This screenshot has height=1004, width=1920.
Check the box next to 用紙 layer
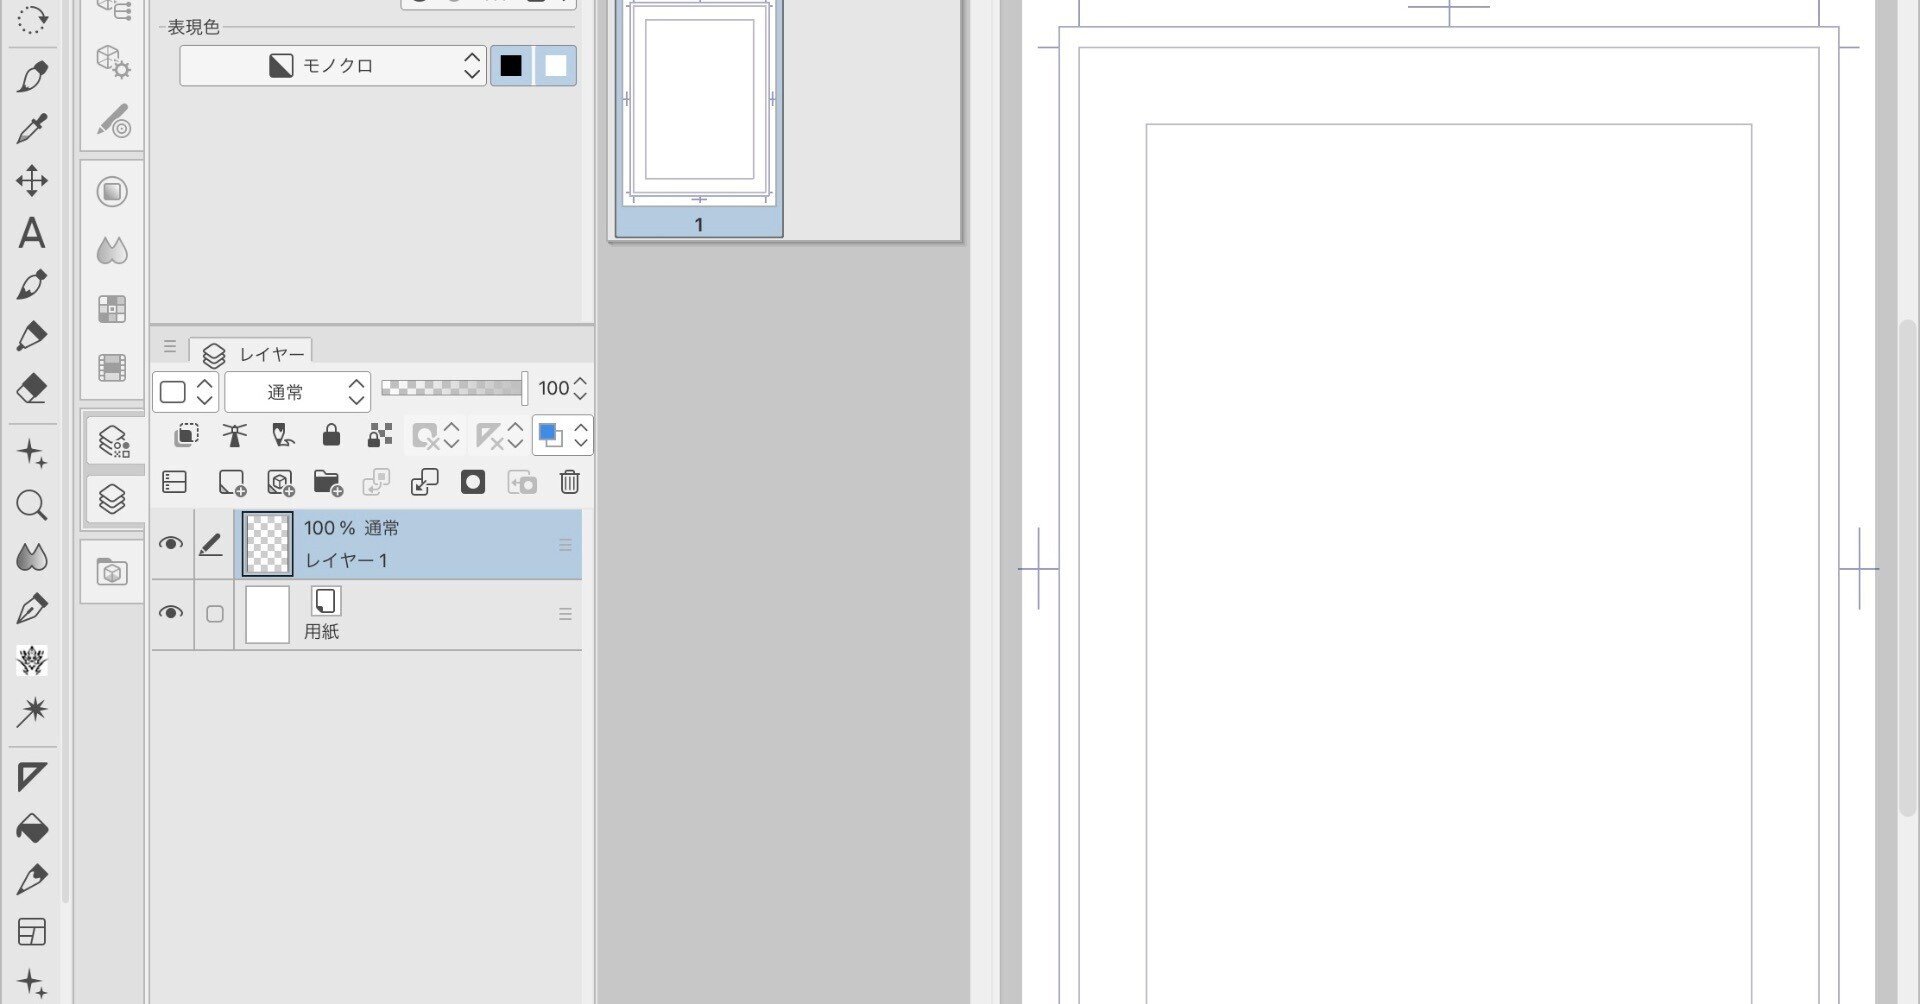click(214, 614)
